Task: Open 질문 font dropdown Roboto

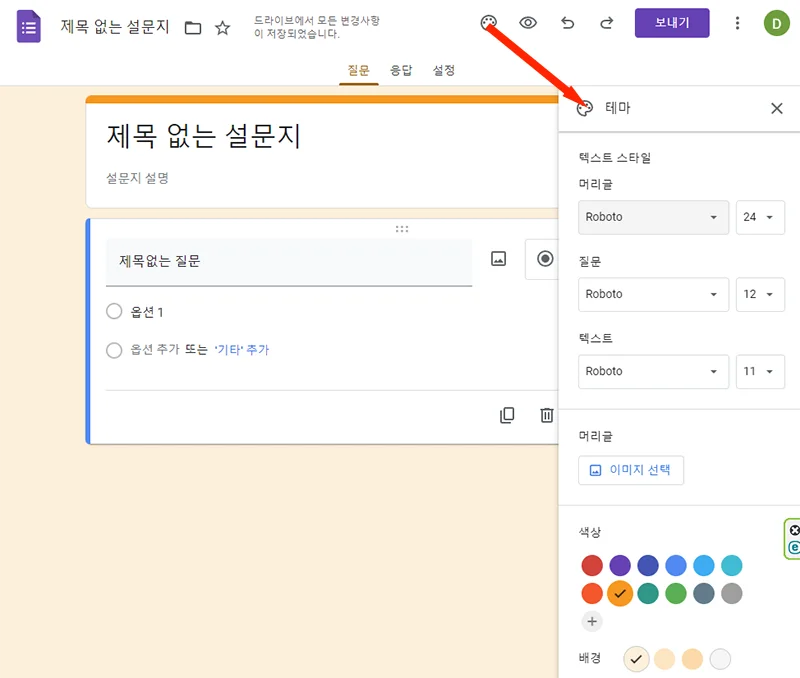Action: 653,294
